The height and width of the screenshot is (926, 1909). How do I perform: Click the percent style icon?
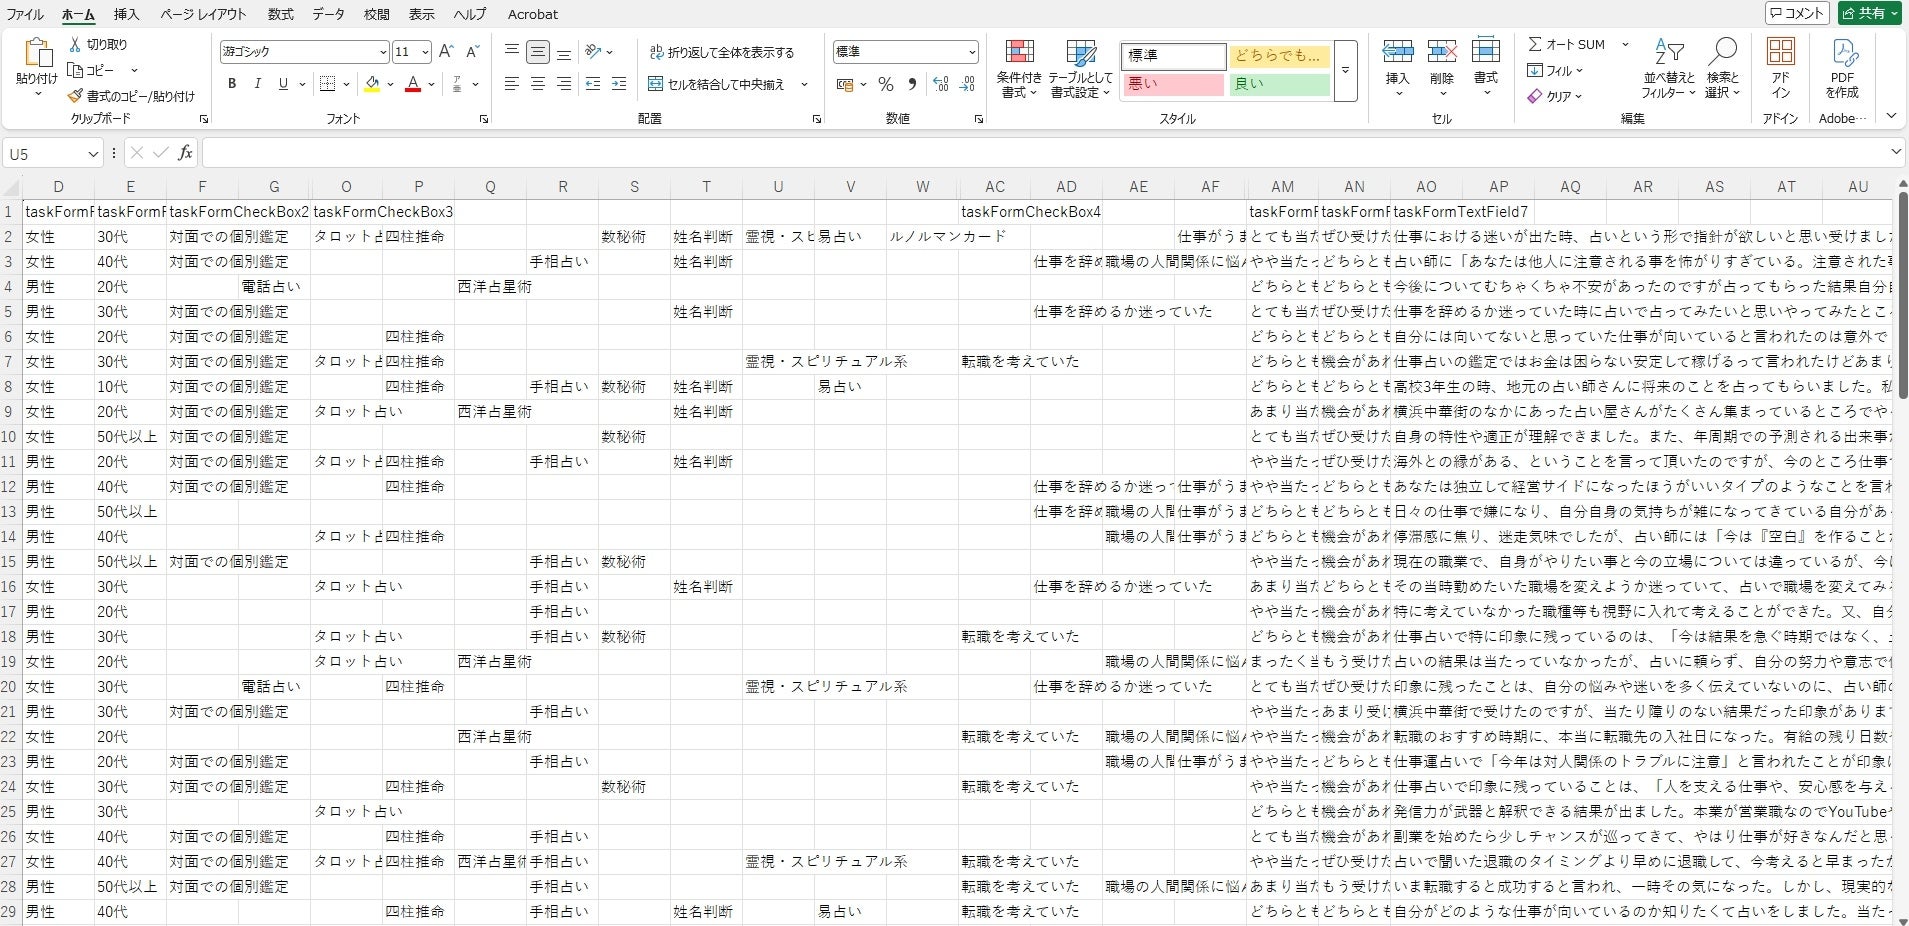(886, 84)
